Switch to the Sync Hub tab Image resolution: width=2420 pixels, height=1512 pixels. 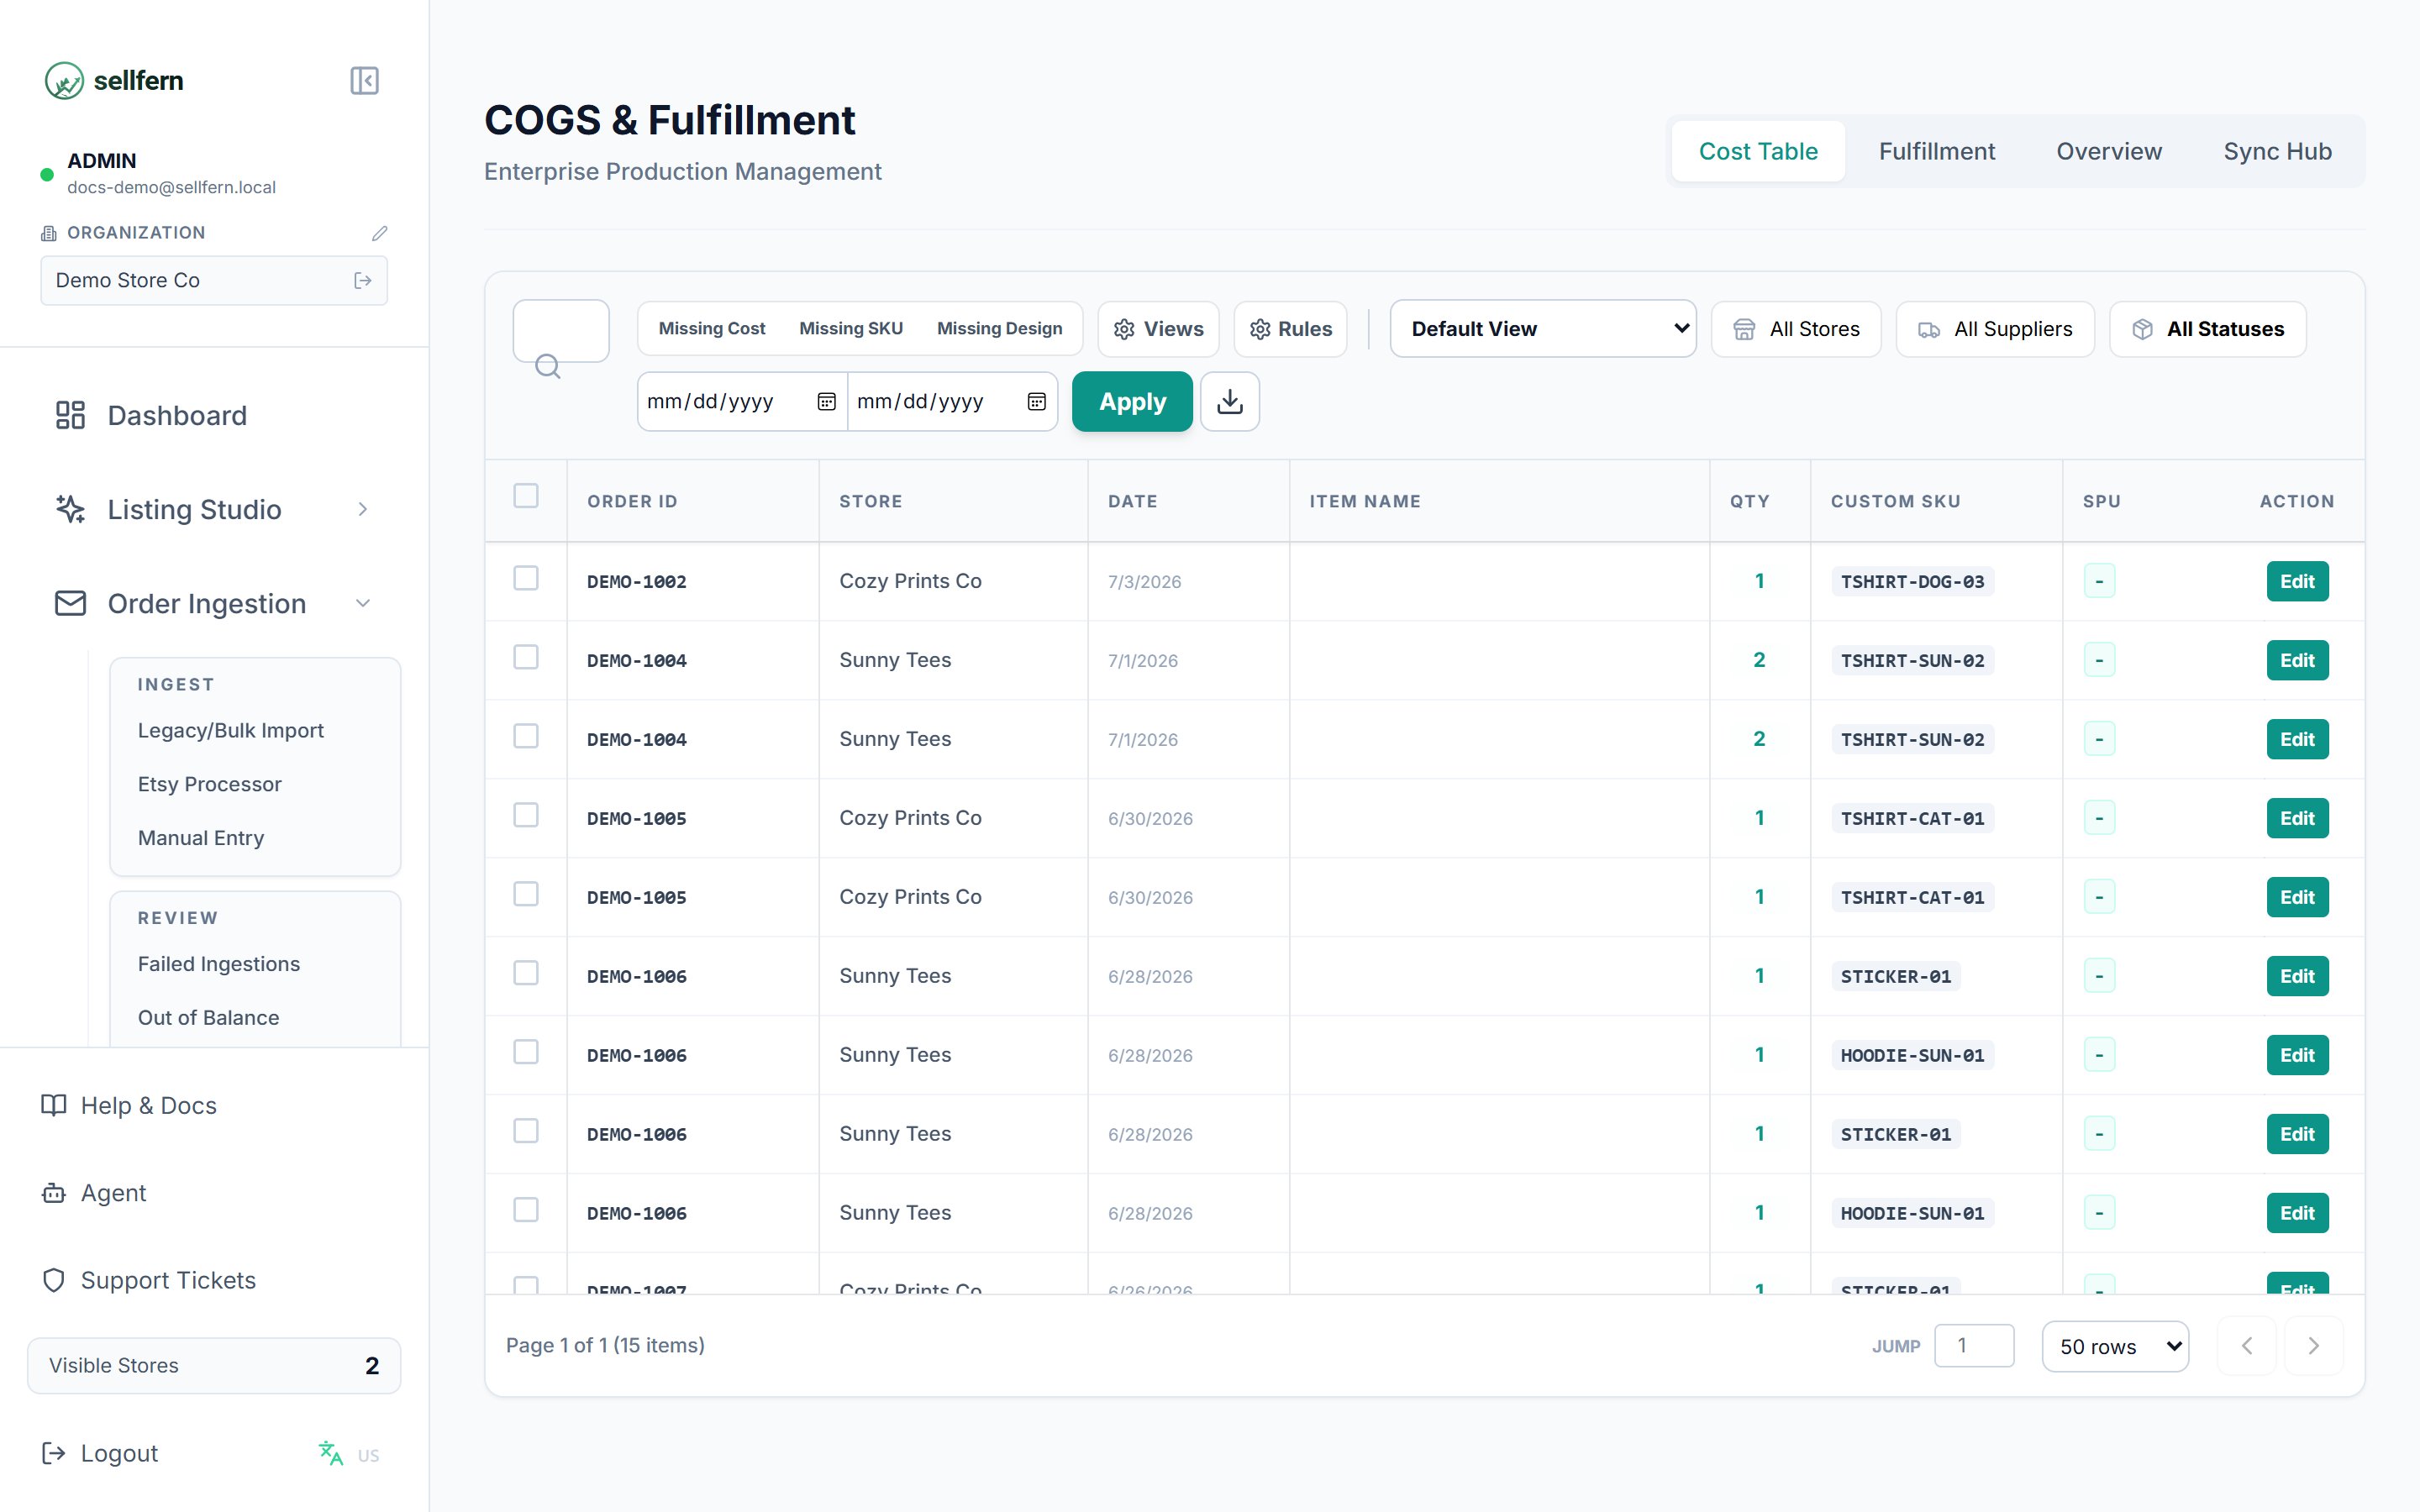(x=2277, y=151)
